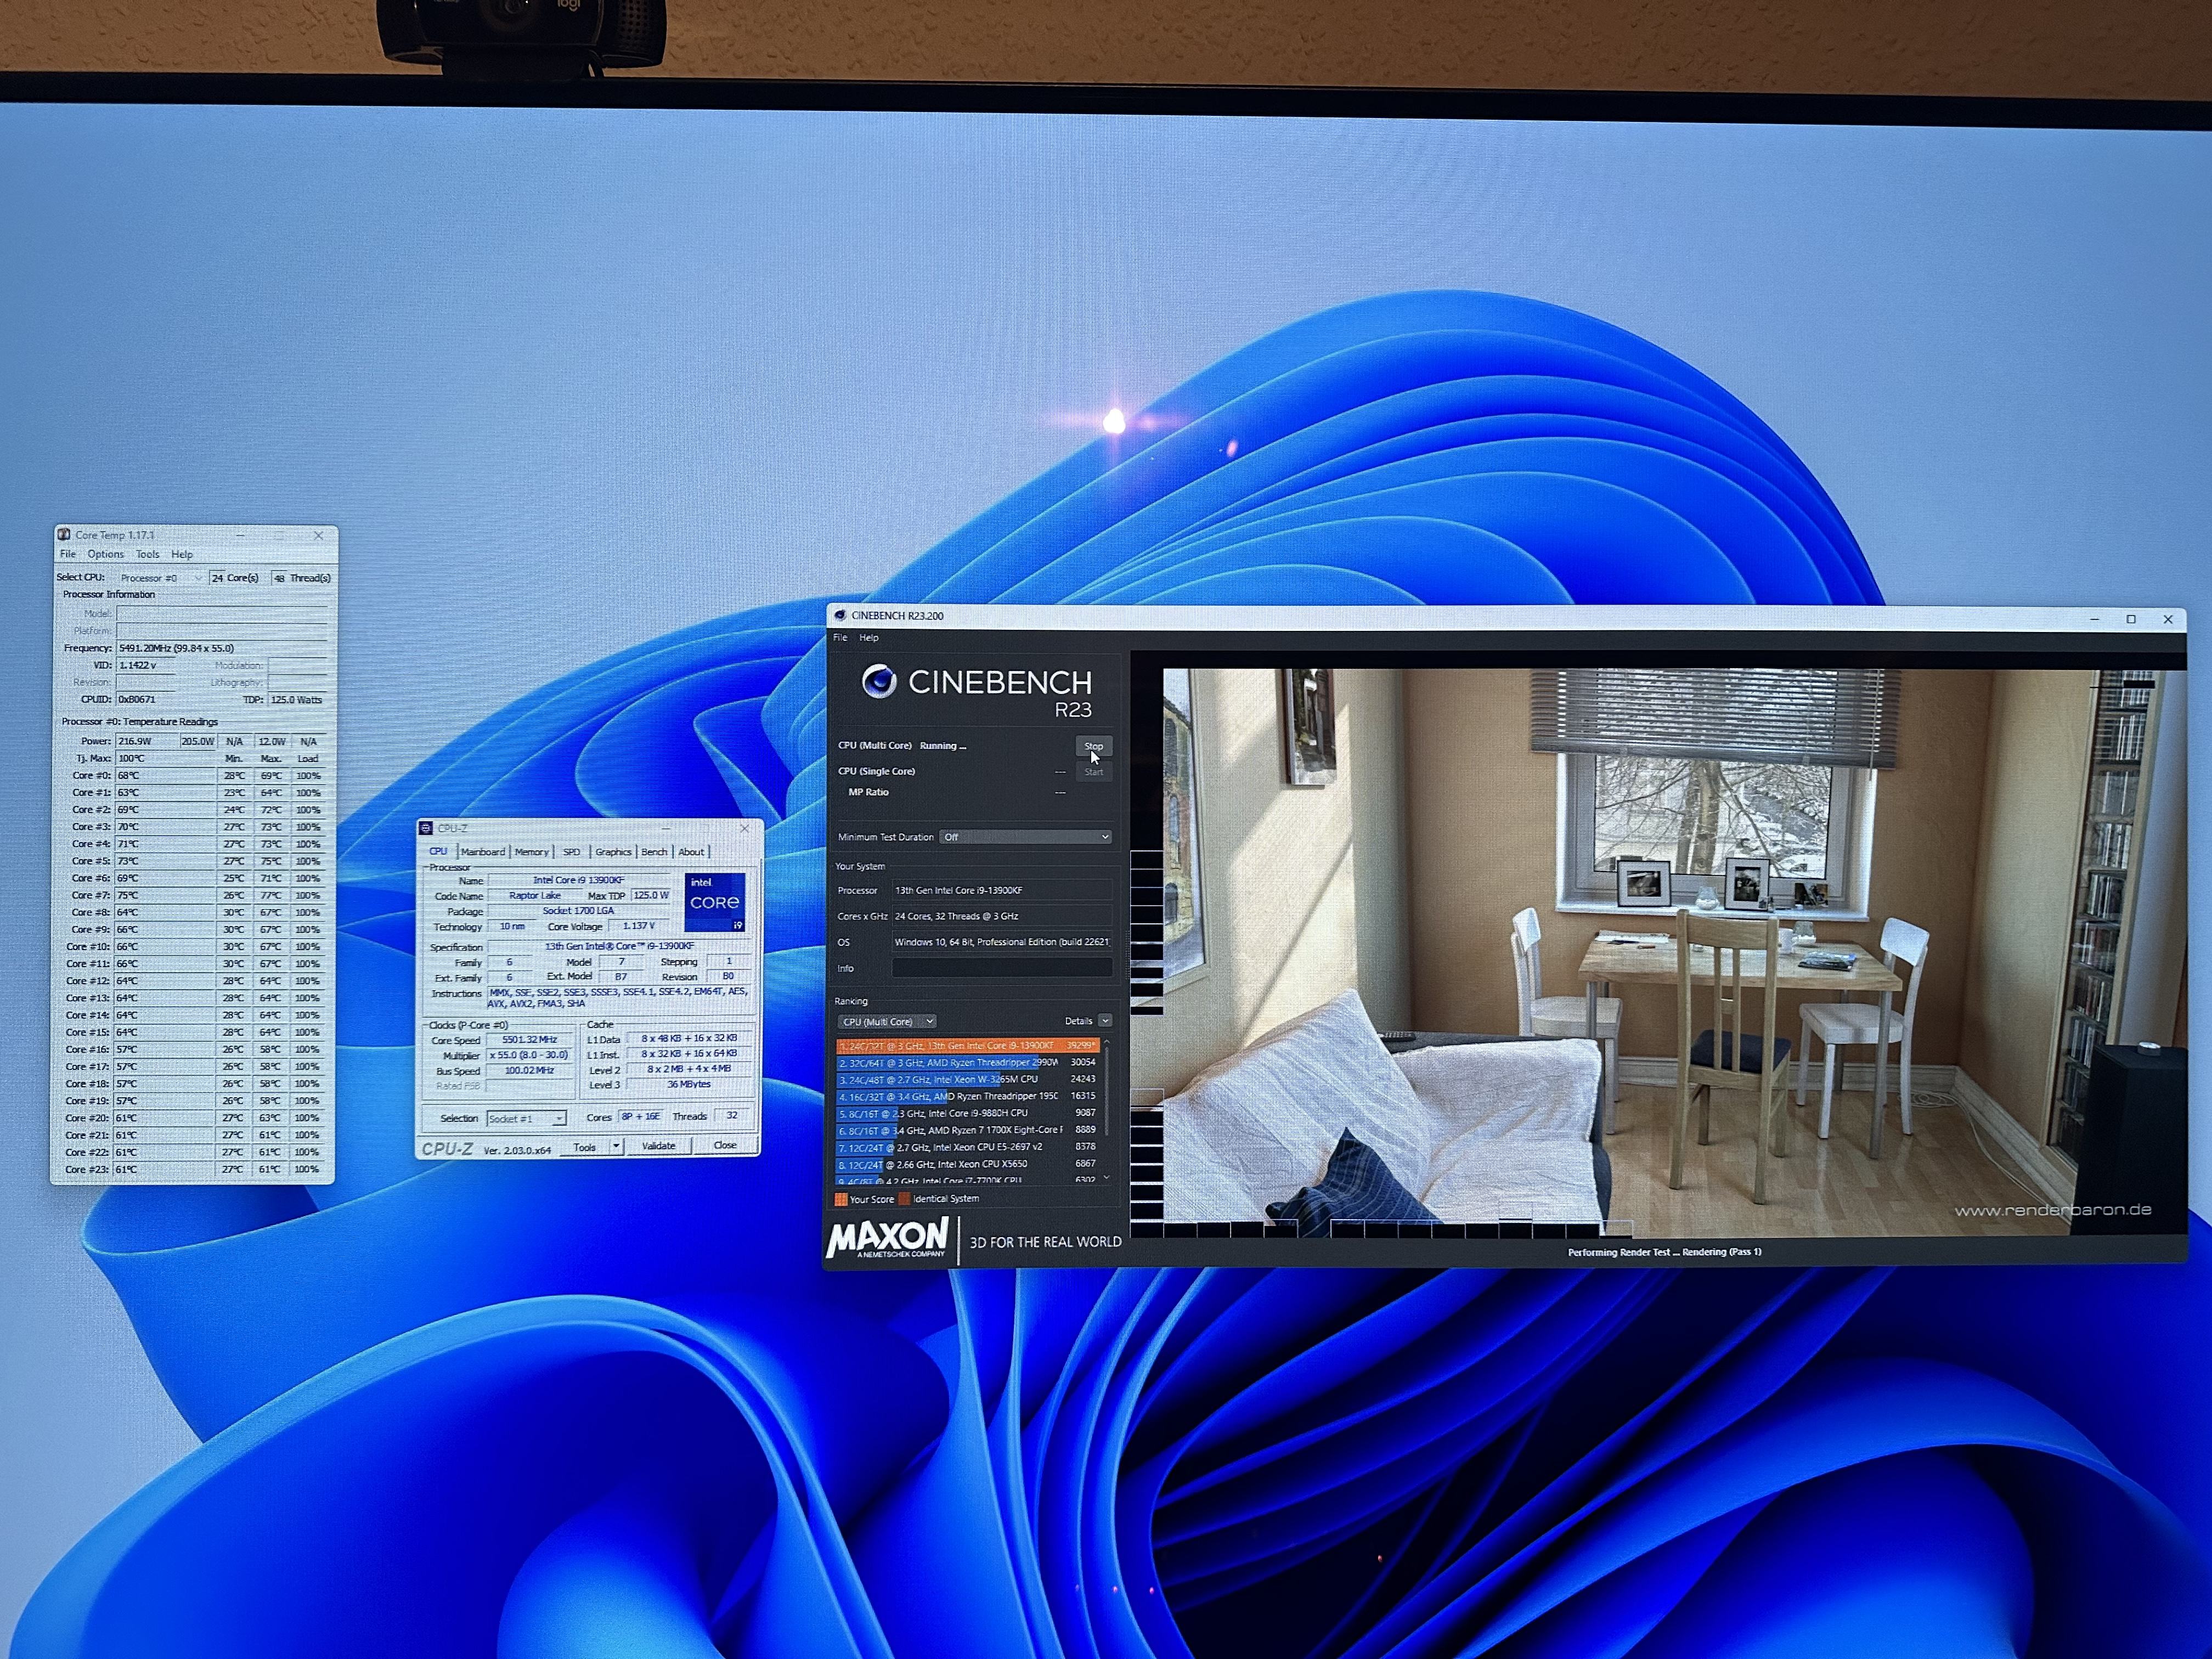Open Ranking CPU (Multi Core) dropdown
The width and height of the screenshot is (2212, 1659).
(887, 1022)
